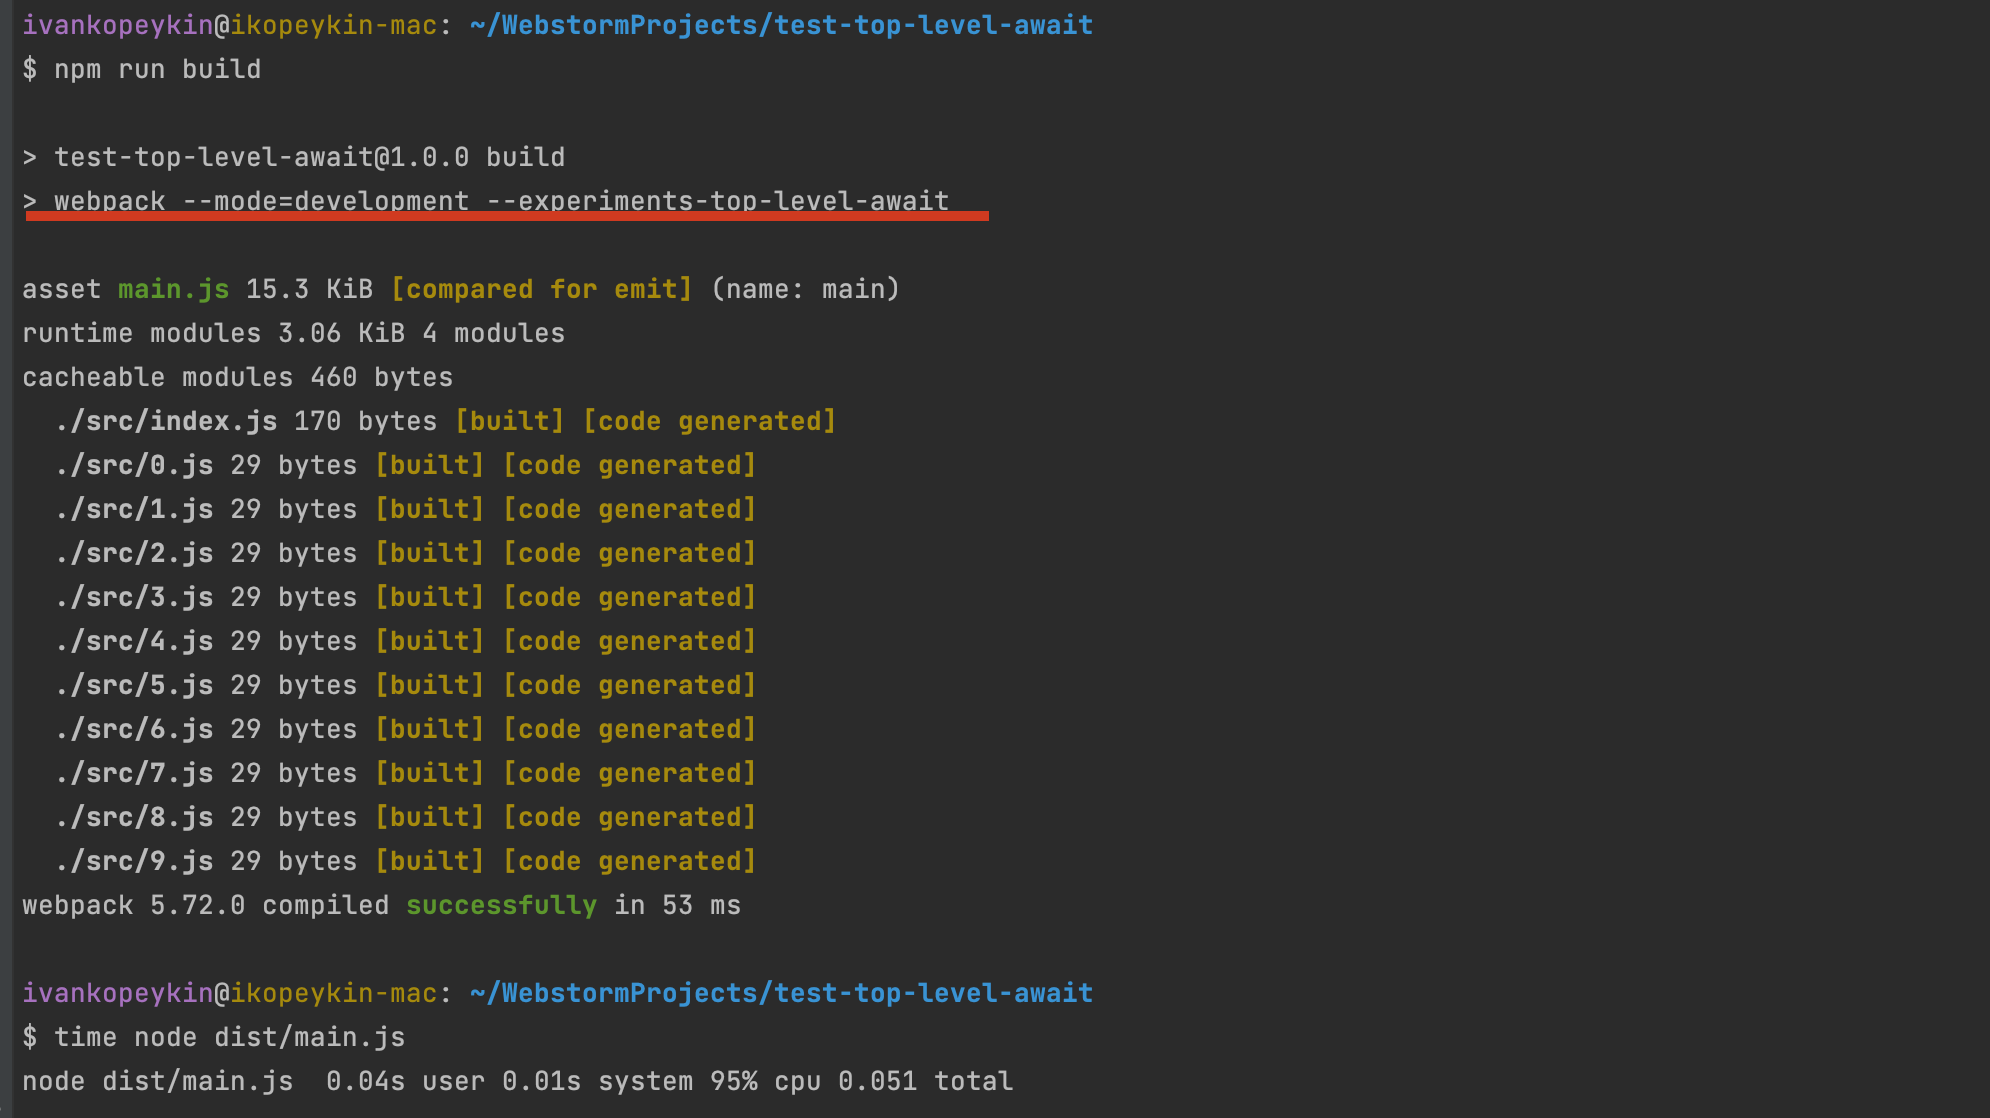Image resolution: width=1990 pixels, height=1118 pixels.
Task: Click the 'time node dist/main.js' command
Action: (229, 1037)
